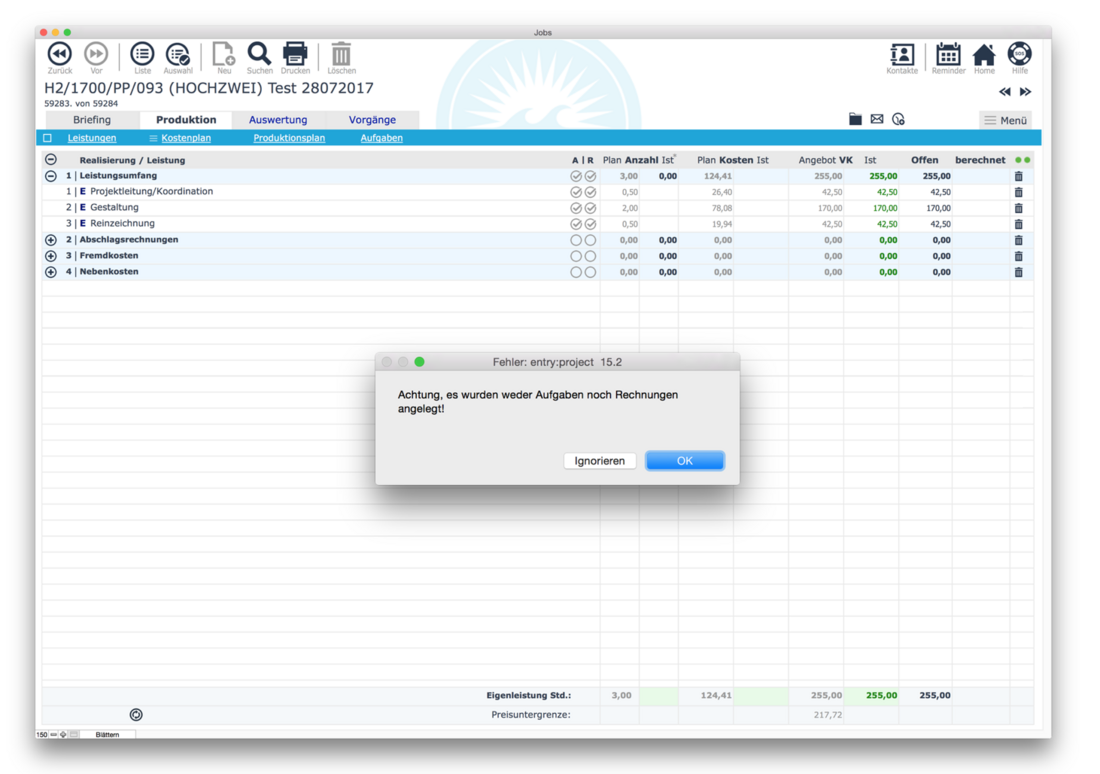Collapse the Leistungsumfang group
The height and width of the screenshot is (774, 1100).
click(x=51, y=176)
